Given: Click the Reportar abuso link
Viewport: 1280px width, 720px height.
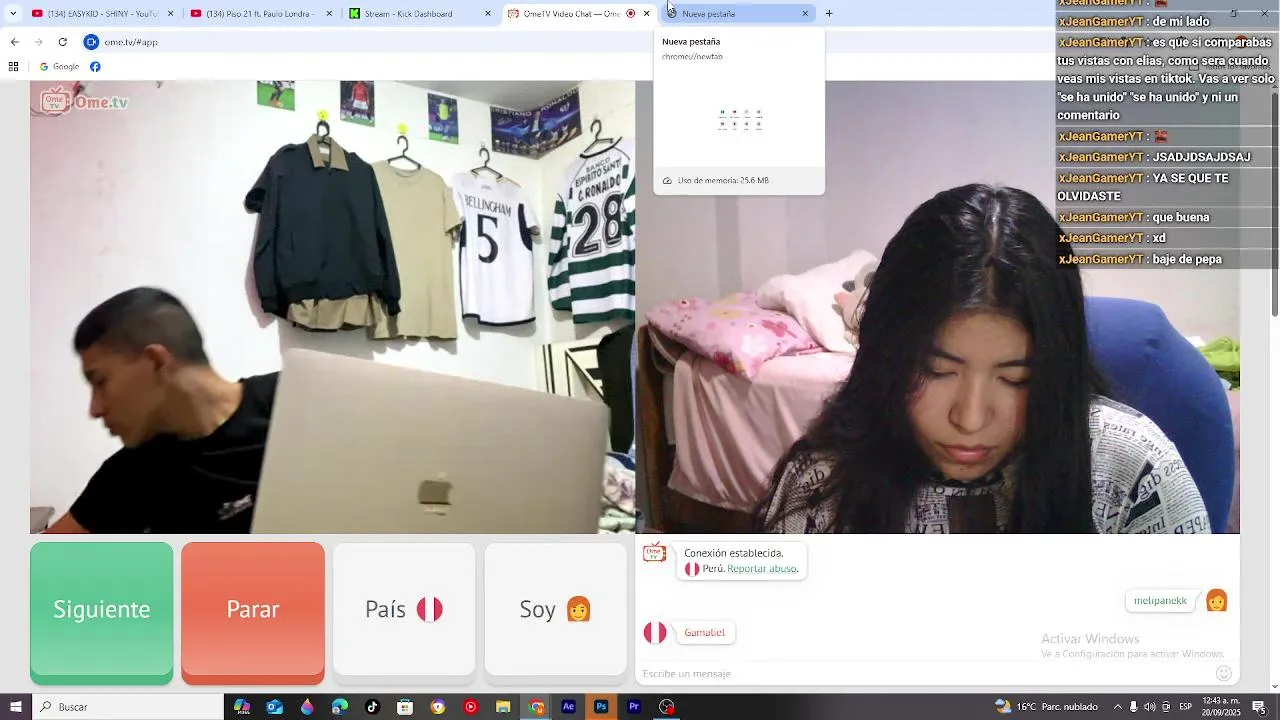Looking at the screenshot, I should pos(762,569).
